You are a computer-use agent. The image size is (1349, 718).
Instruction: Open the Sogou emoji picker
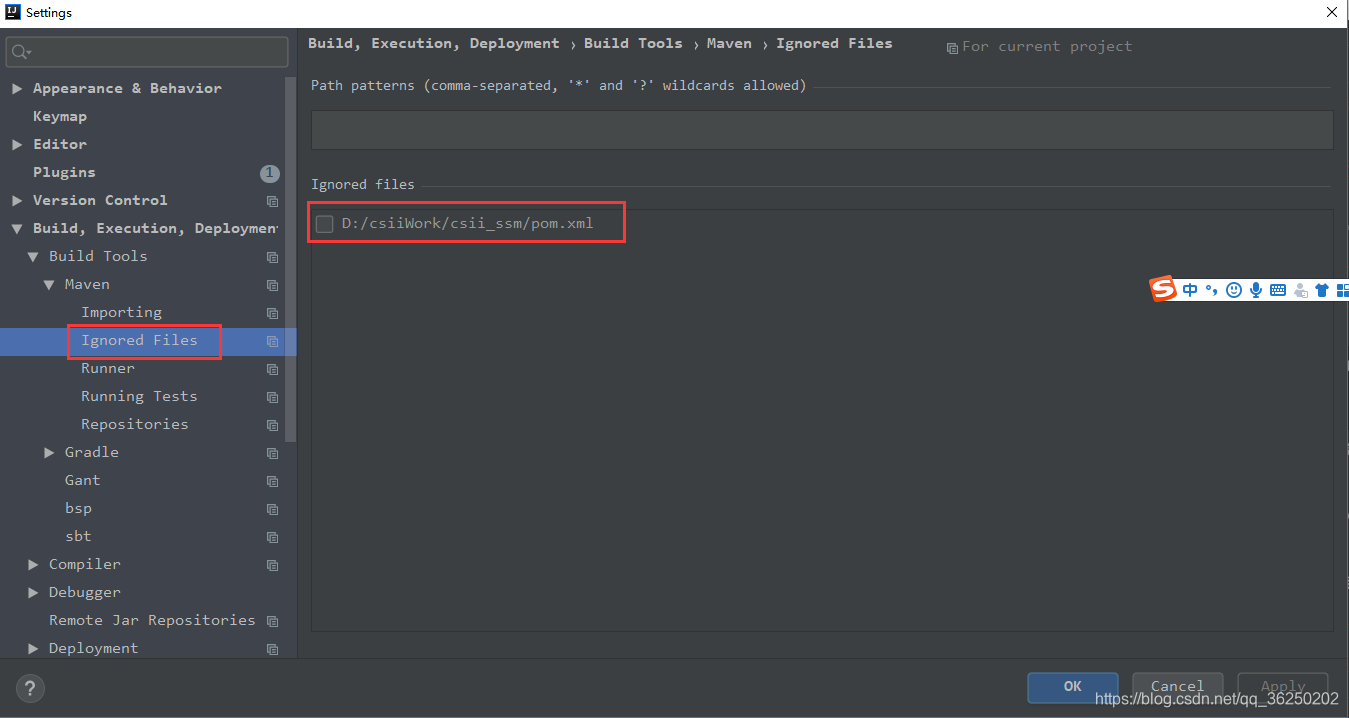pyautogui.click(x=1234, y=290)
